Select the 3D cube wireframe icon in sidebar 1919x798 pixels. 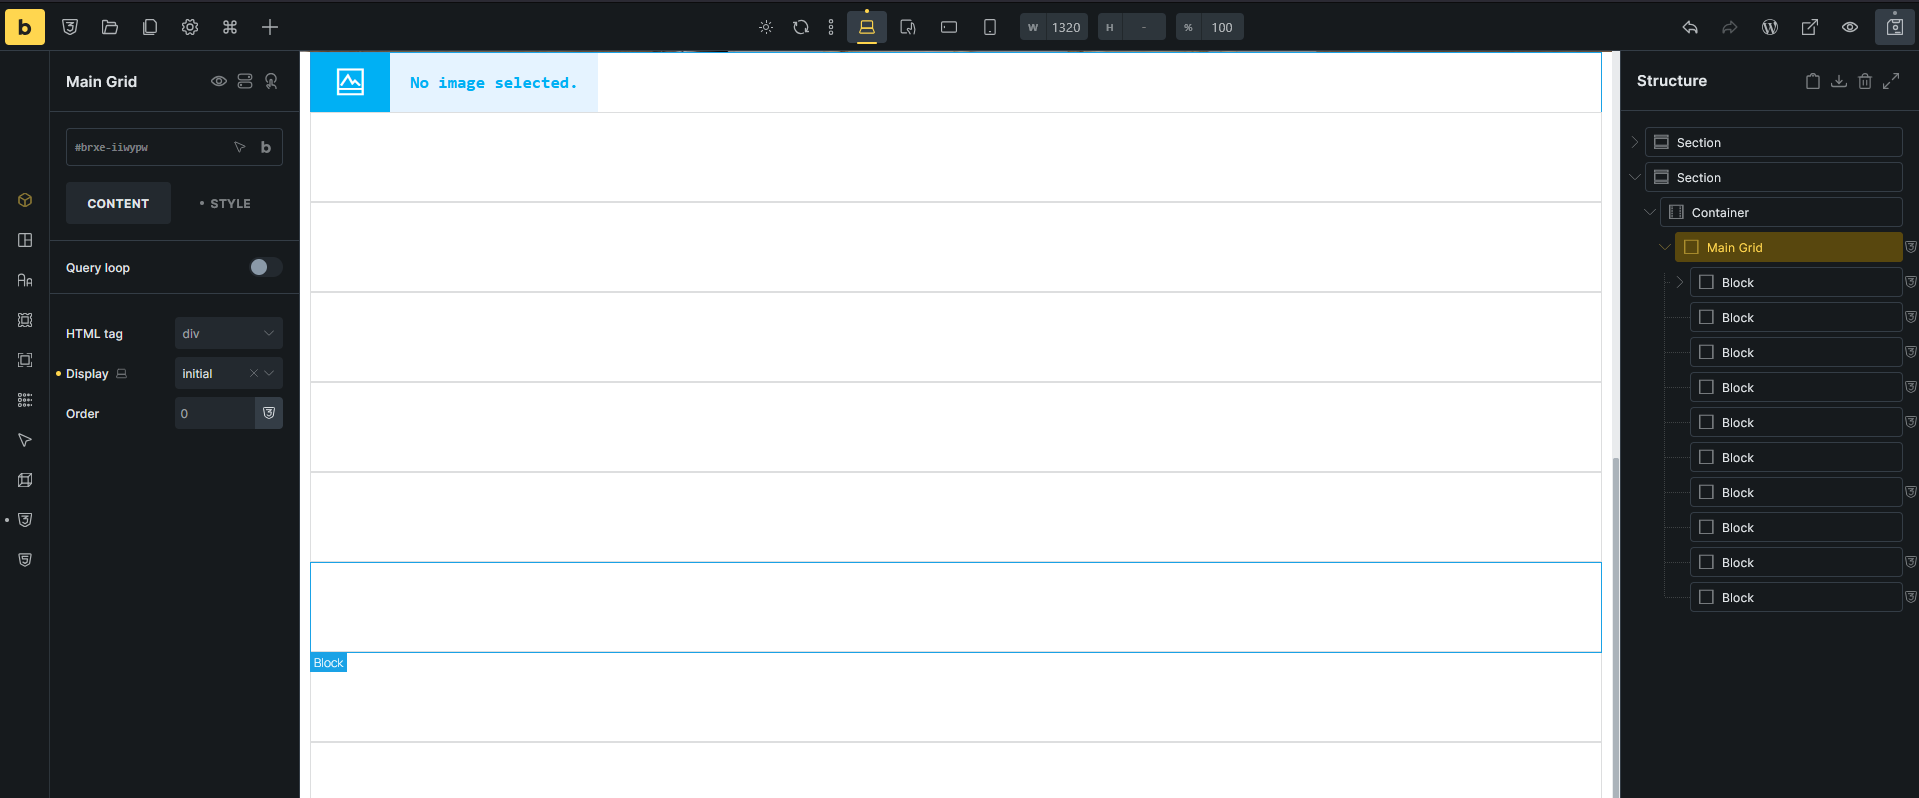tap(25, 480)
